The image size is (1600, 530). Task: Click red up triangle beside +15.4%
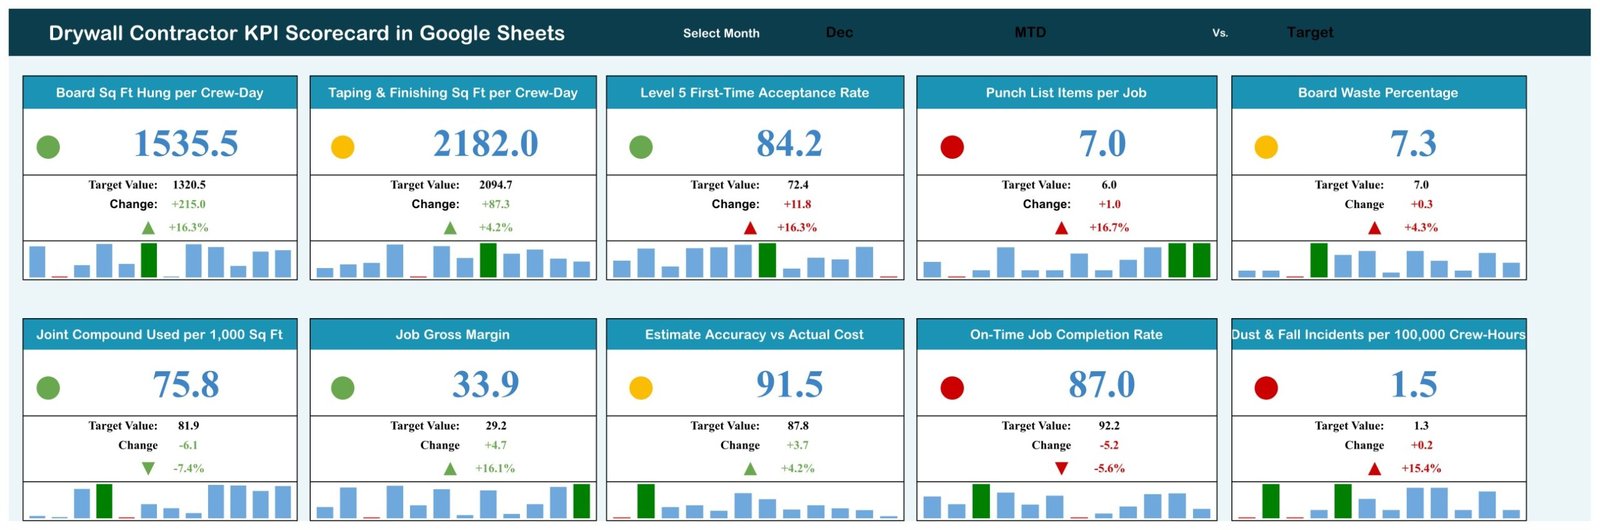1374,468
